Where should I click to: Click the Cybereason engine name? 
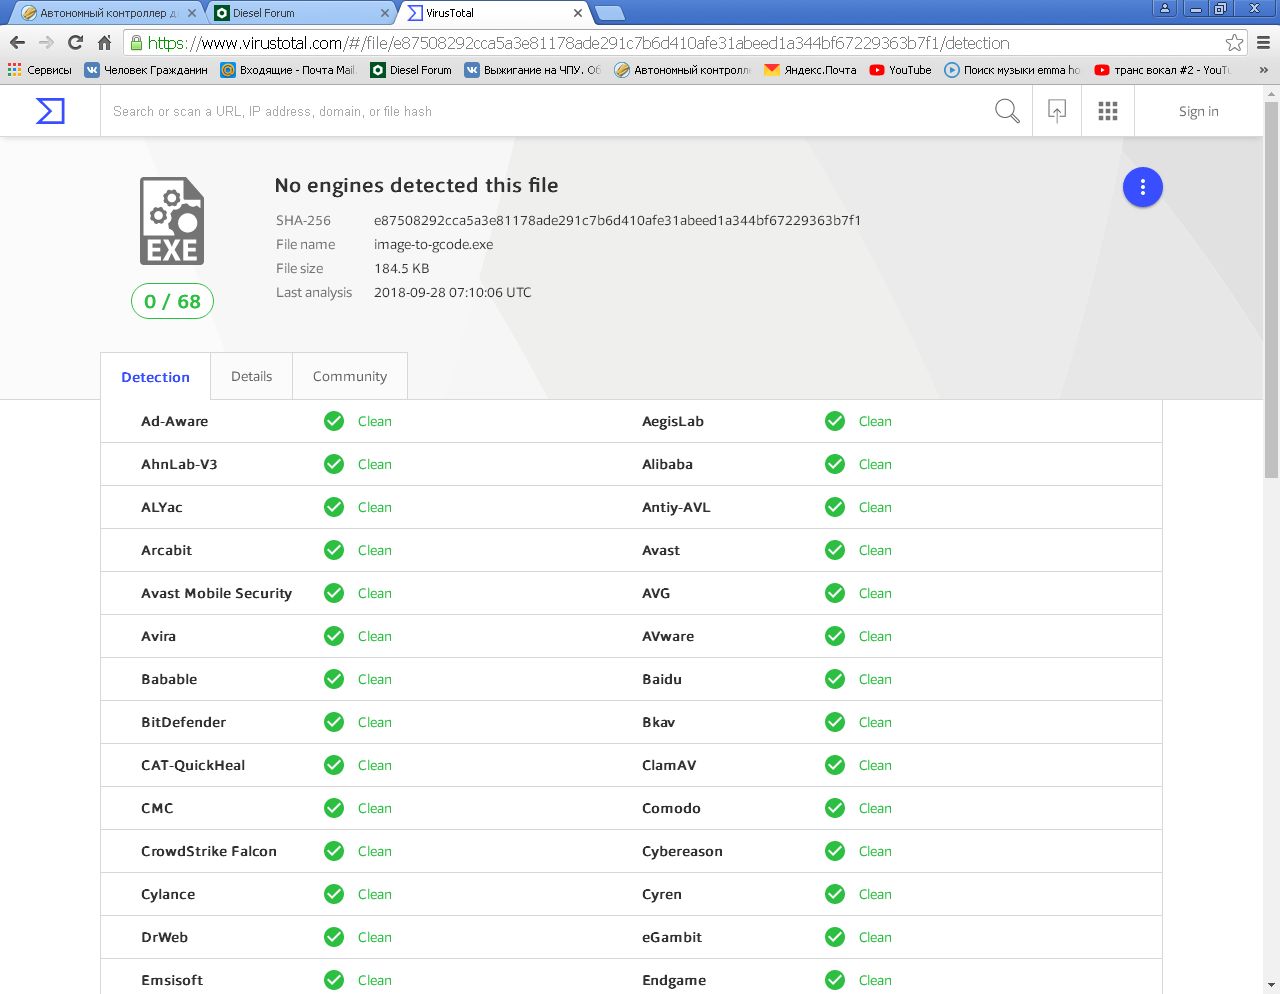pyautogui.click(x=682, y=851)
